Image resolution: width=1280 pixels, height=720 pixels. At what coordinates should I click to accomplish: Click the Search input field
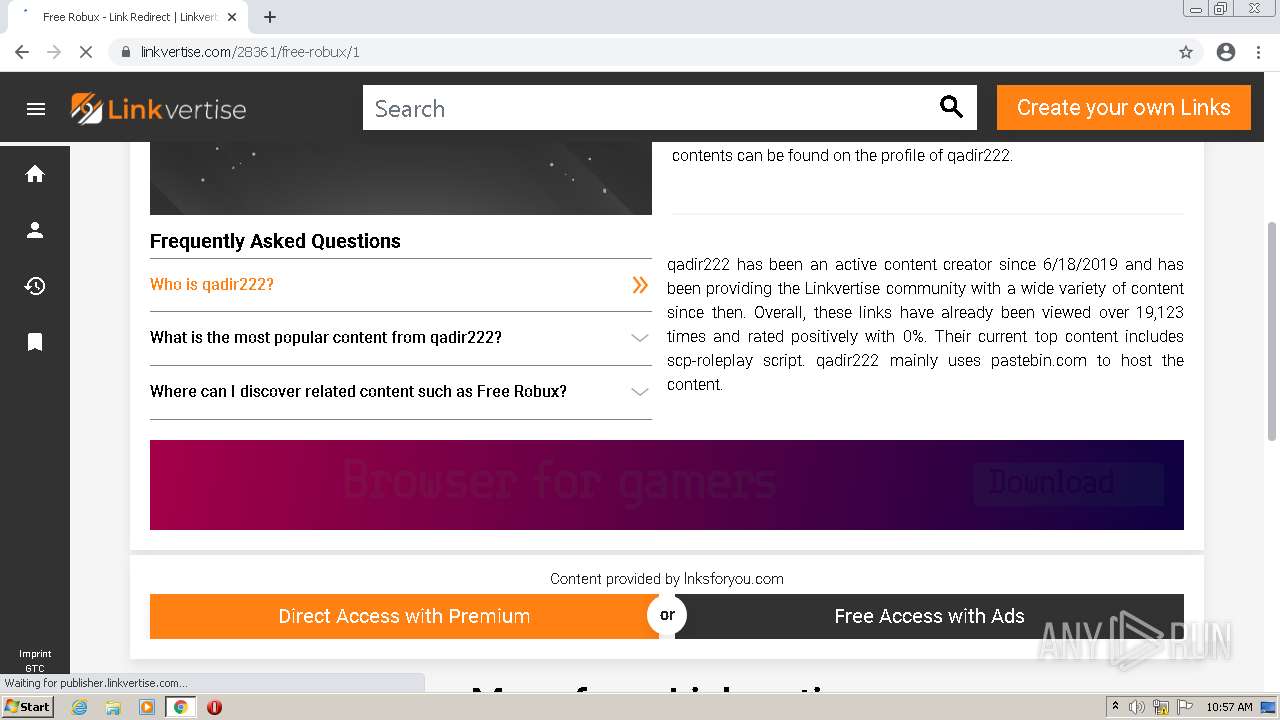coord(650,108)
